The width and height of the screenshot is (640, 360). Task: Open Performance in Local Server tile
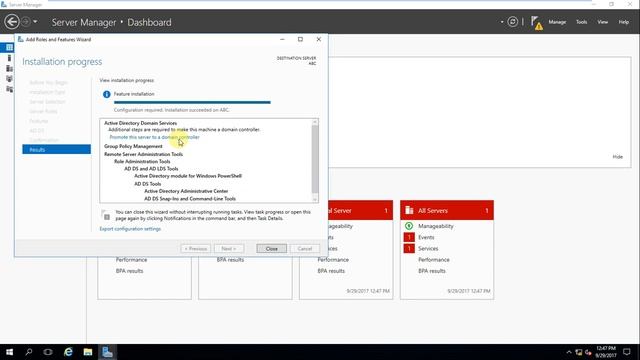pyautogui.click(x=333, y=260)
